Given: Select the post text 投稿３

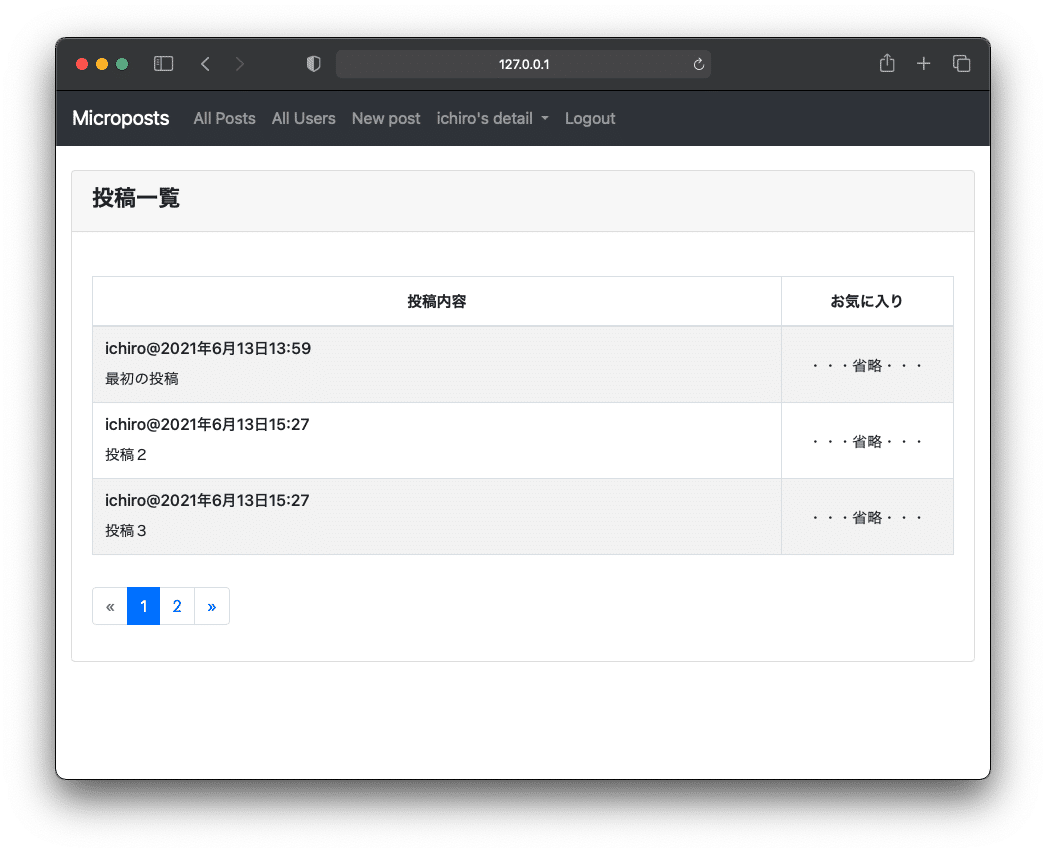Looking at the screenshot, I should (x=126, y=531).
